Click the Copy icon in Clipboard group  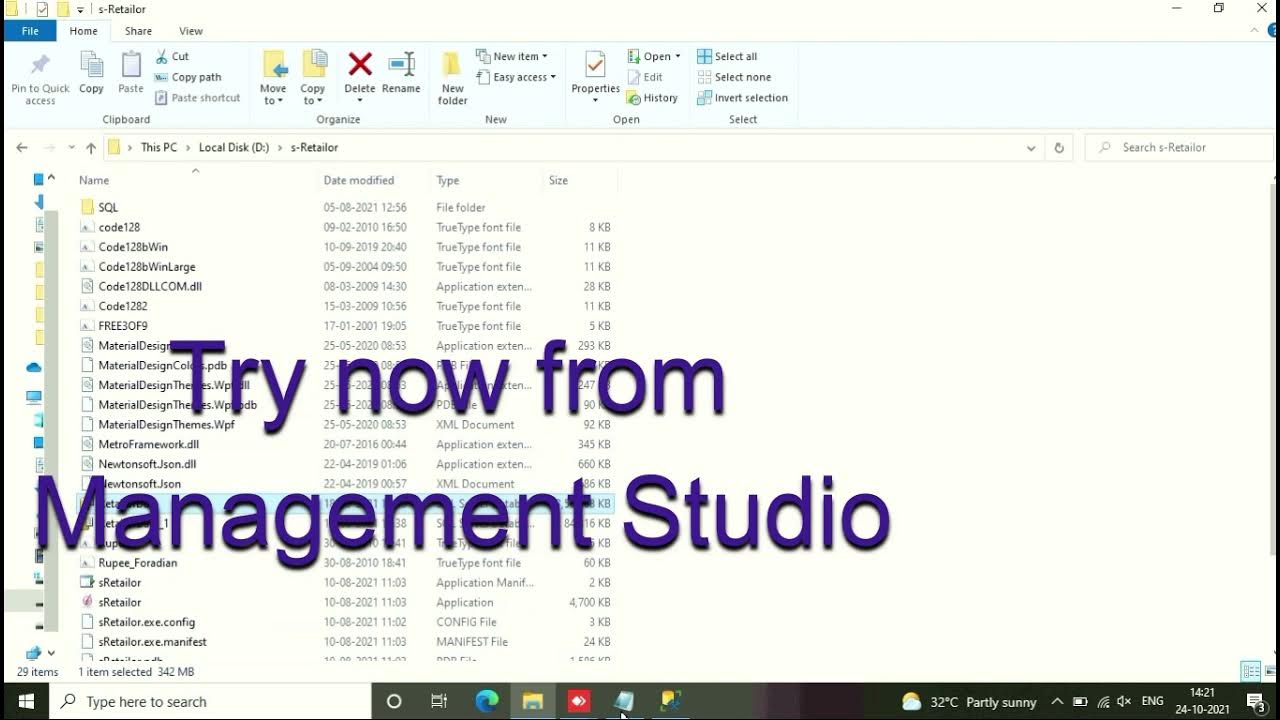tap(91, 65)
